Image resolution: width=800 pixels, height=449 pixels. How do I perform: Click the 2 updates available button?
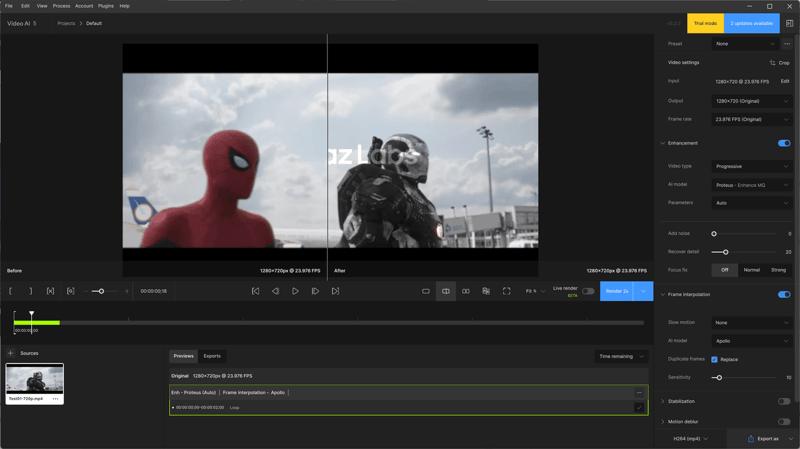point(751,23)
